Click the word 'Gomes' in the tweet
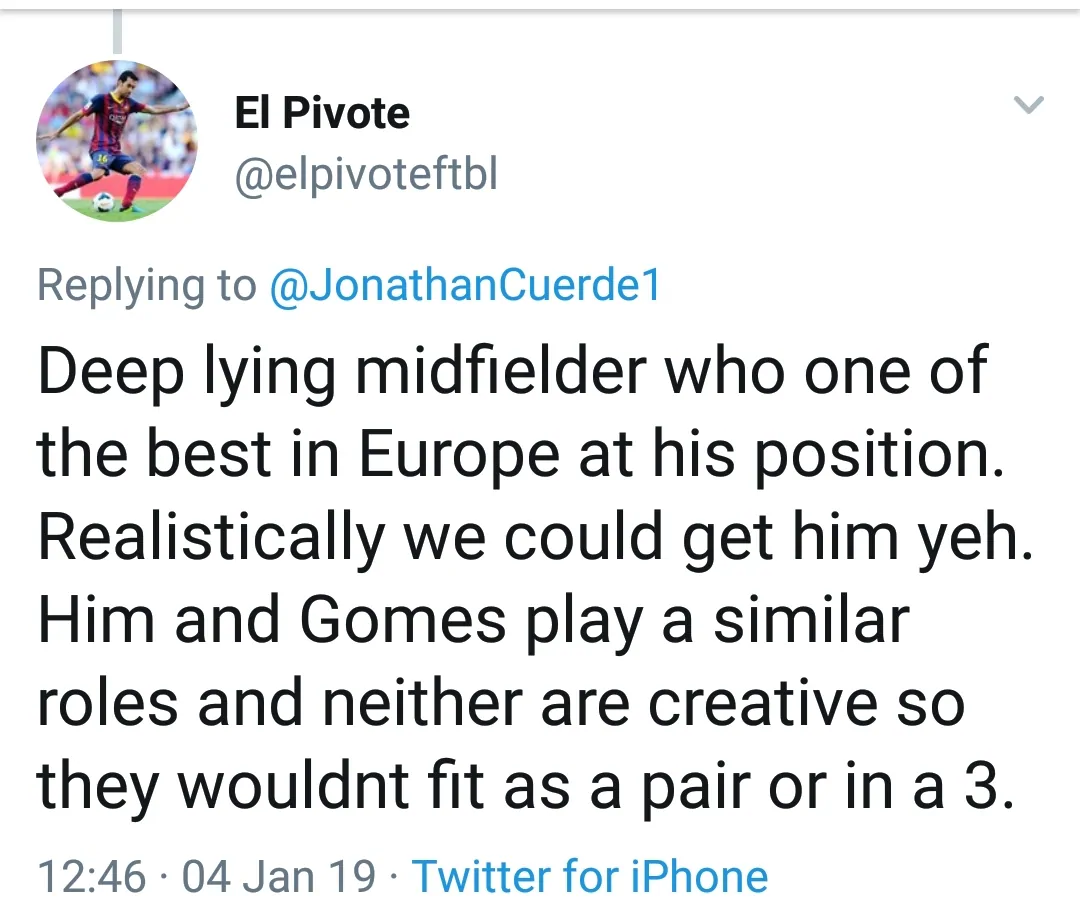The image size is (1080, 916). click(403, 620)
